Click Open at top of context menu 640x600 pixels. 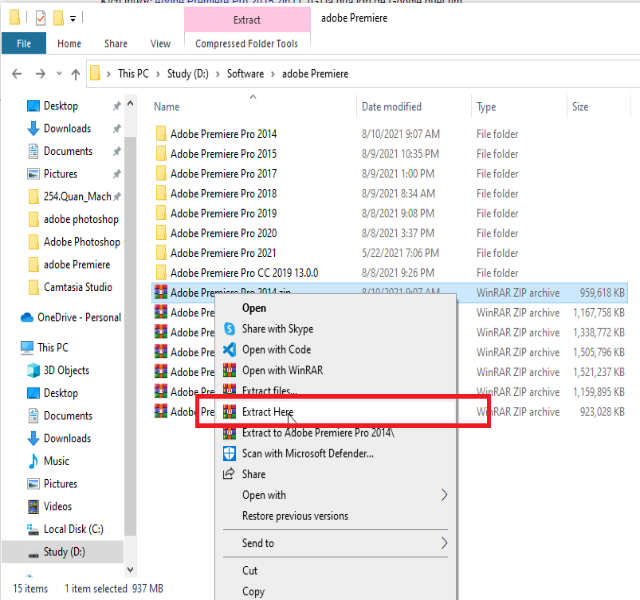[x=335, y=308]
